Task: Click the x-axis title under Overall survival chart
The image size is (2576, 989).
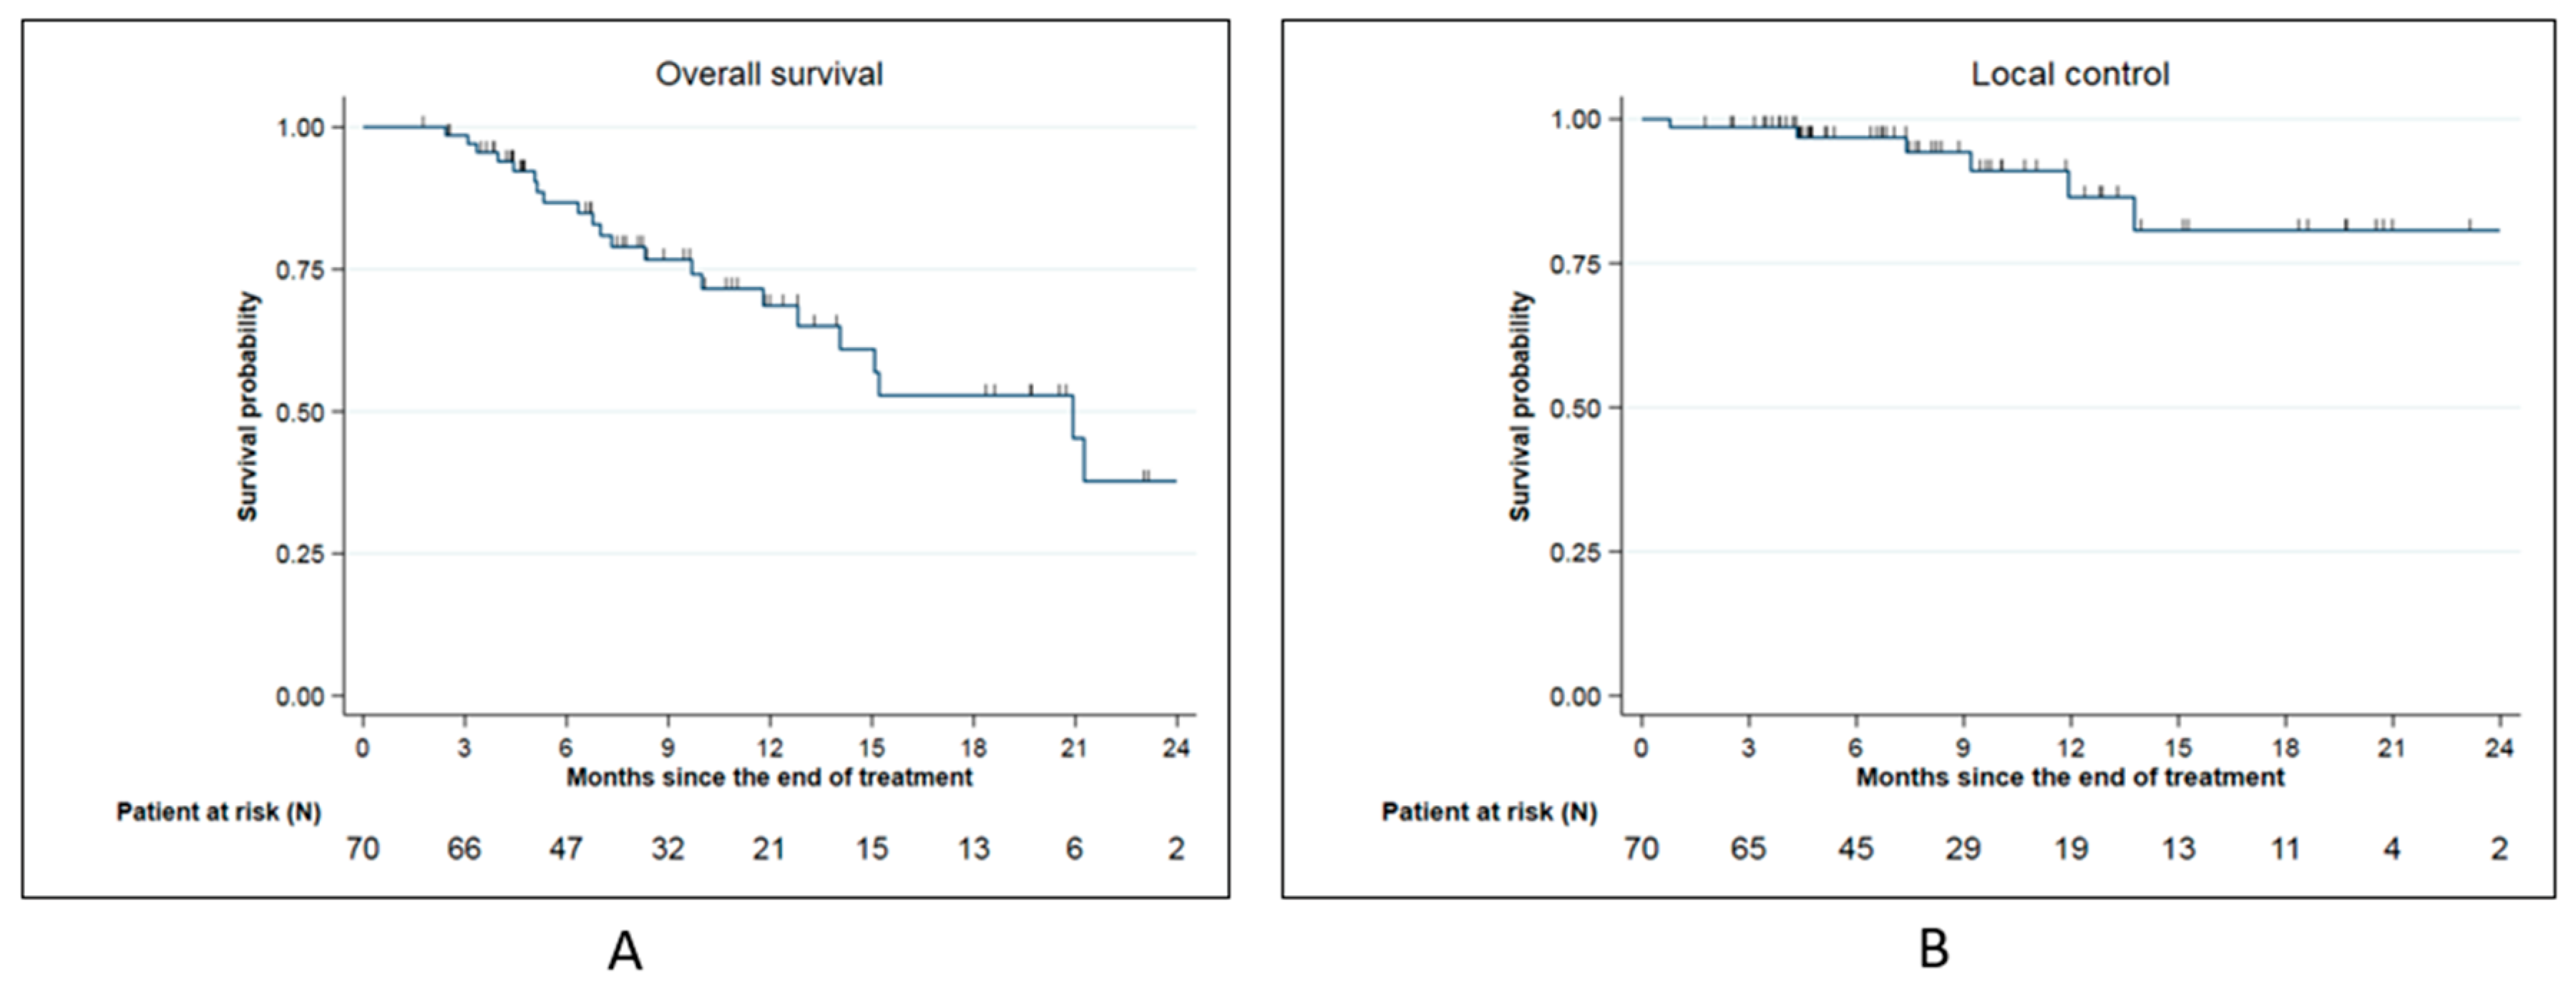Action: [769, 777]
